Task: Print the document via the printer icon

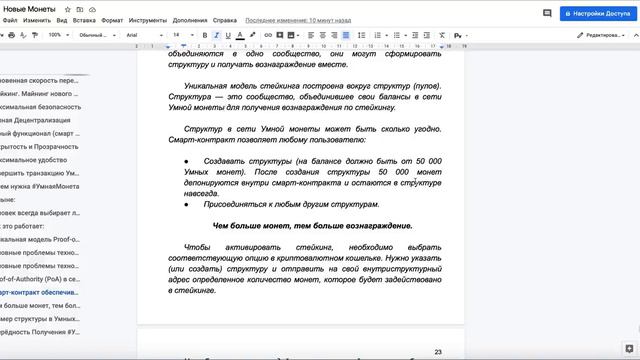Action: (12, 36)
